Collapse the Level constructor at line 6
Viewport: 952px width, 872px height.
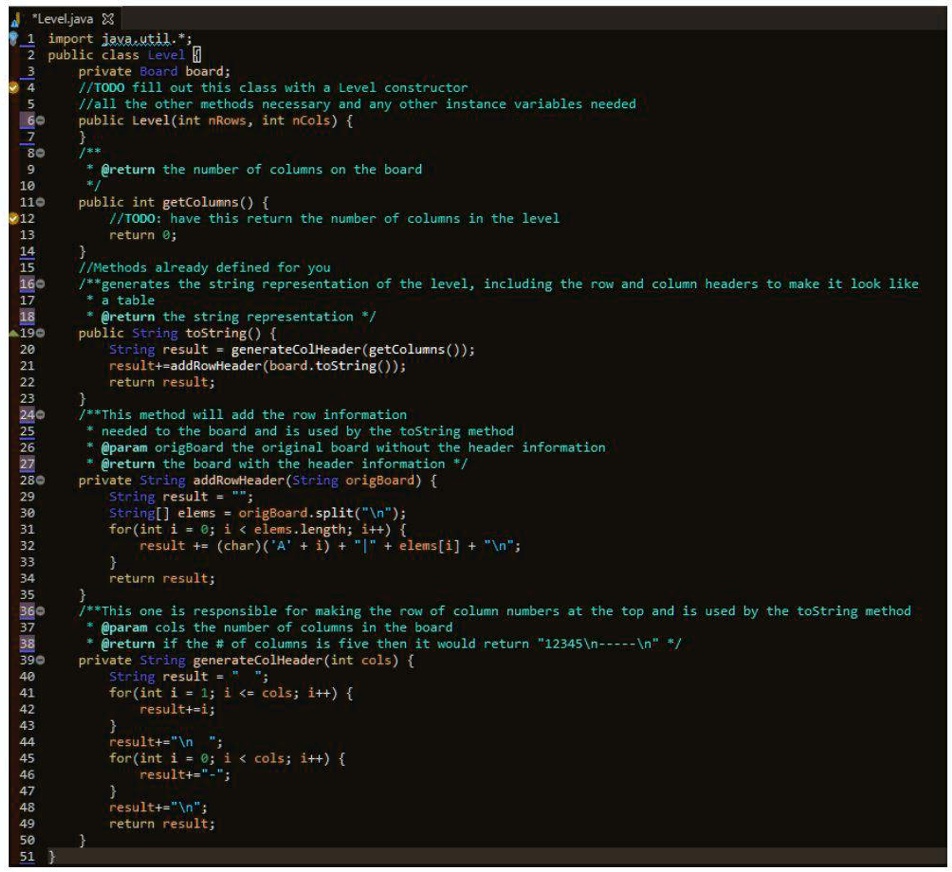click(x=40, y=120)
